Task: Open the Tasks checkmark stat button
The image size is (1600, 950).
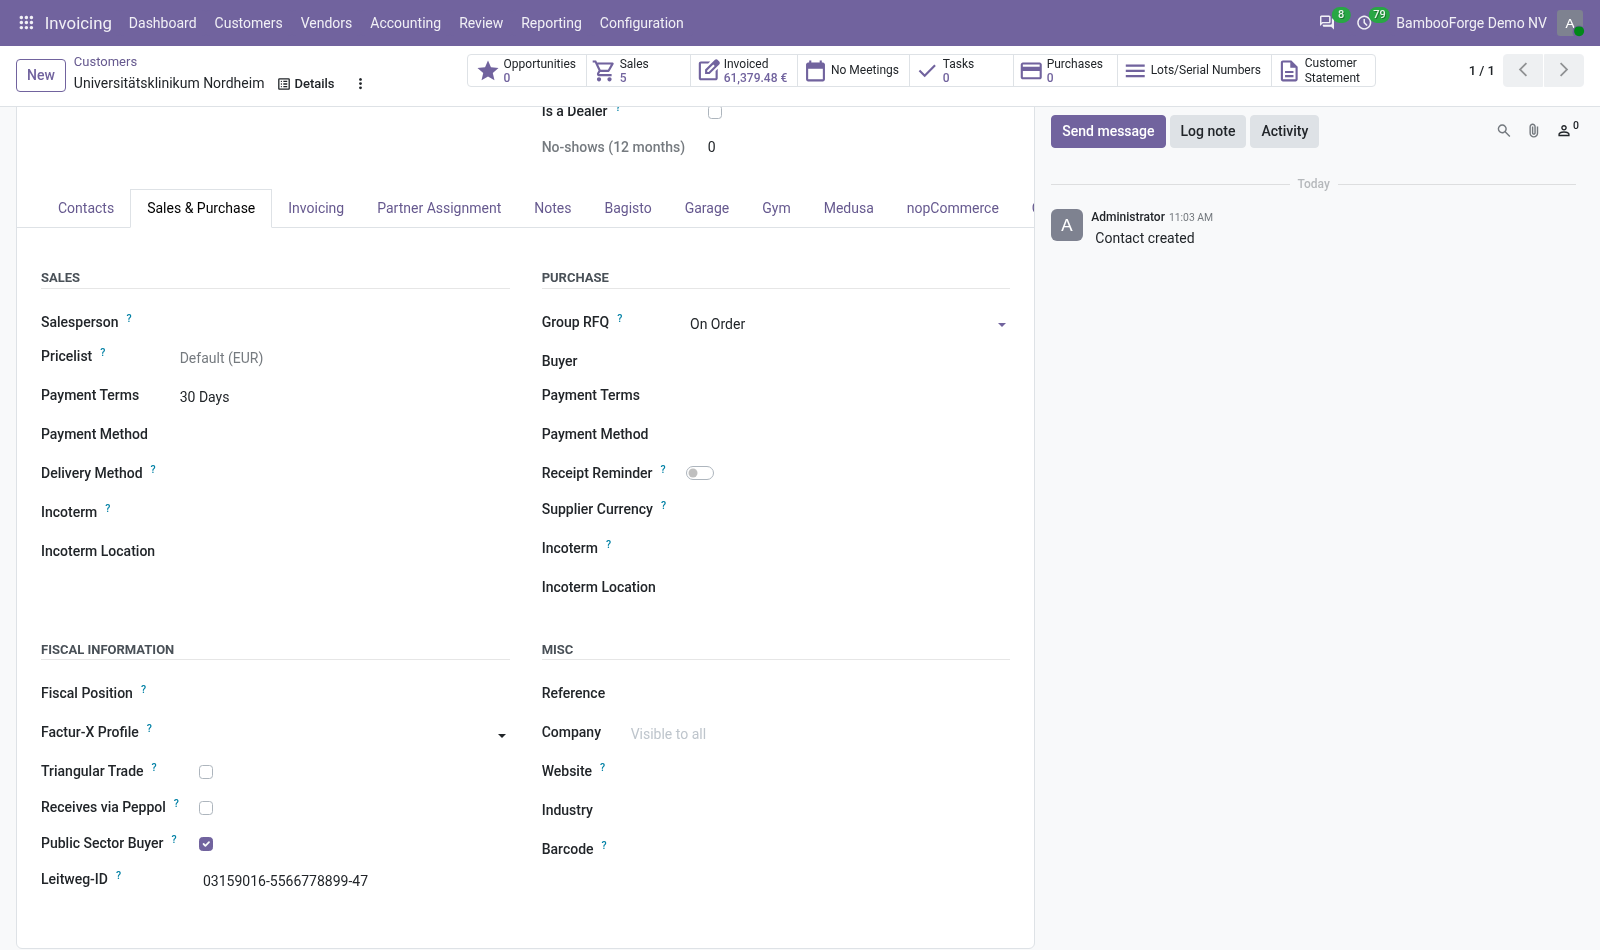Action: pos(961,70)
